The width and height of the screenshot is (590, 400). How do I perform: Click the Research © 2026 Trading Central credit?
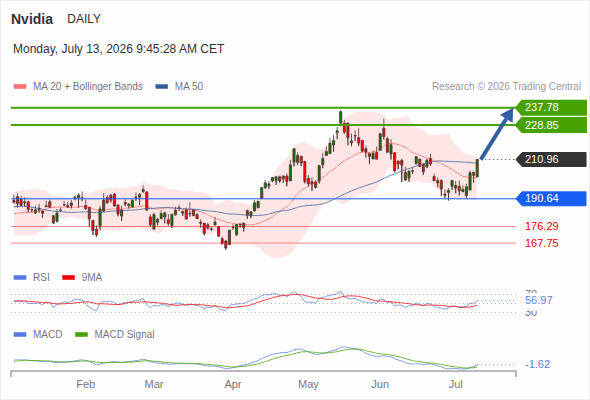[506, 87]
